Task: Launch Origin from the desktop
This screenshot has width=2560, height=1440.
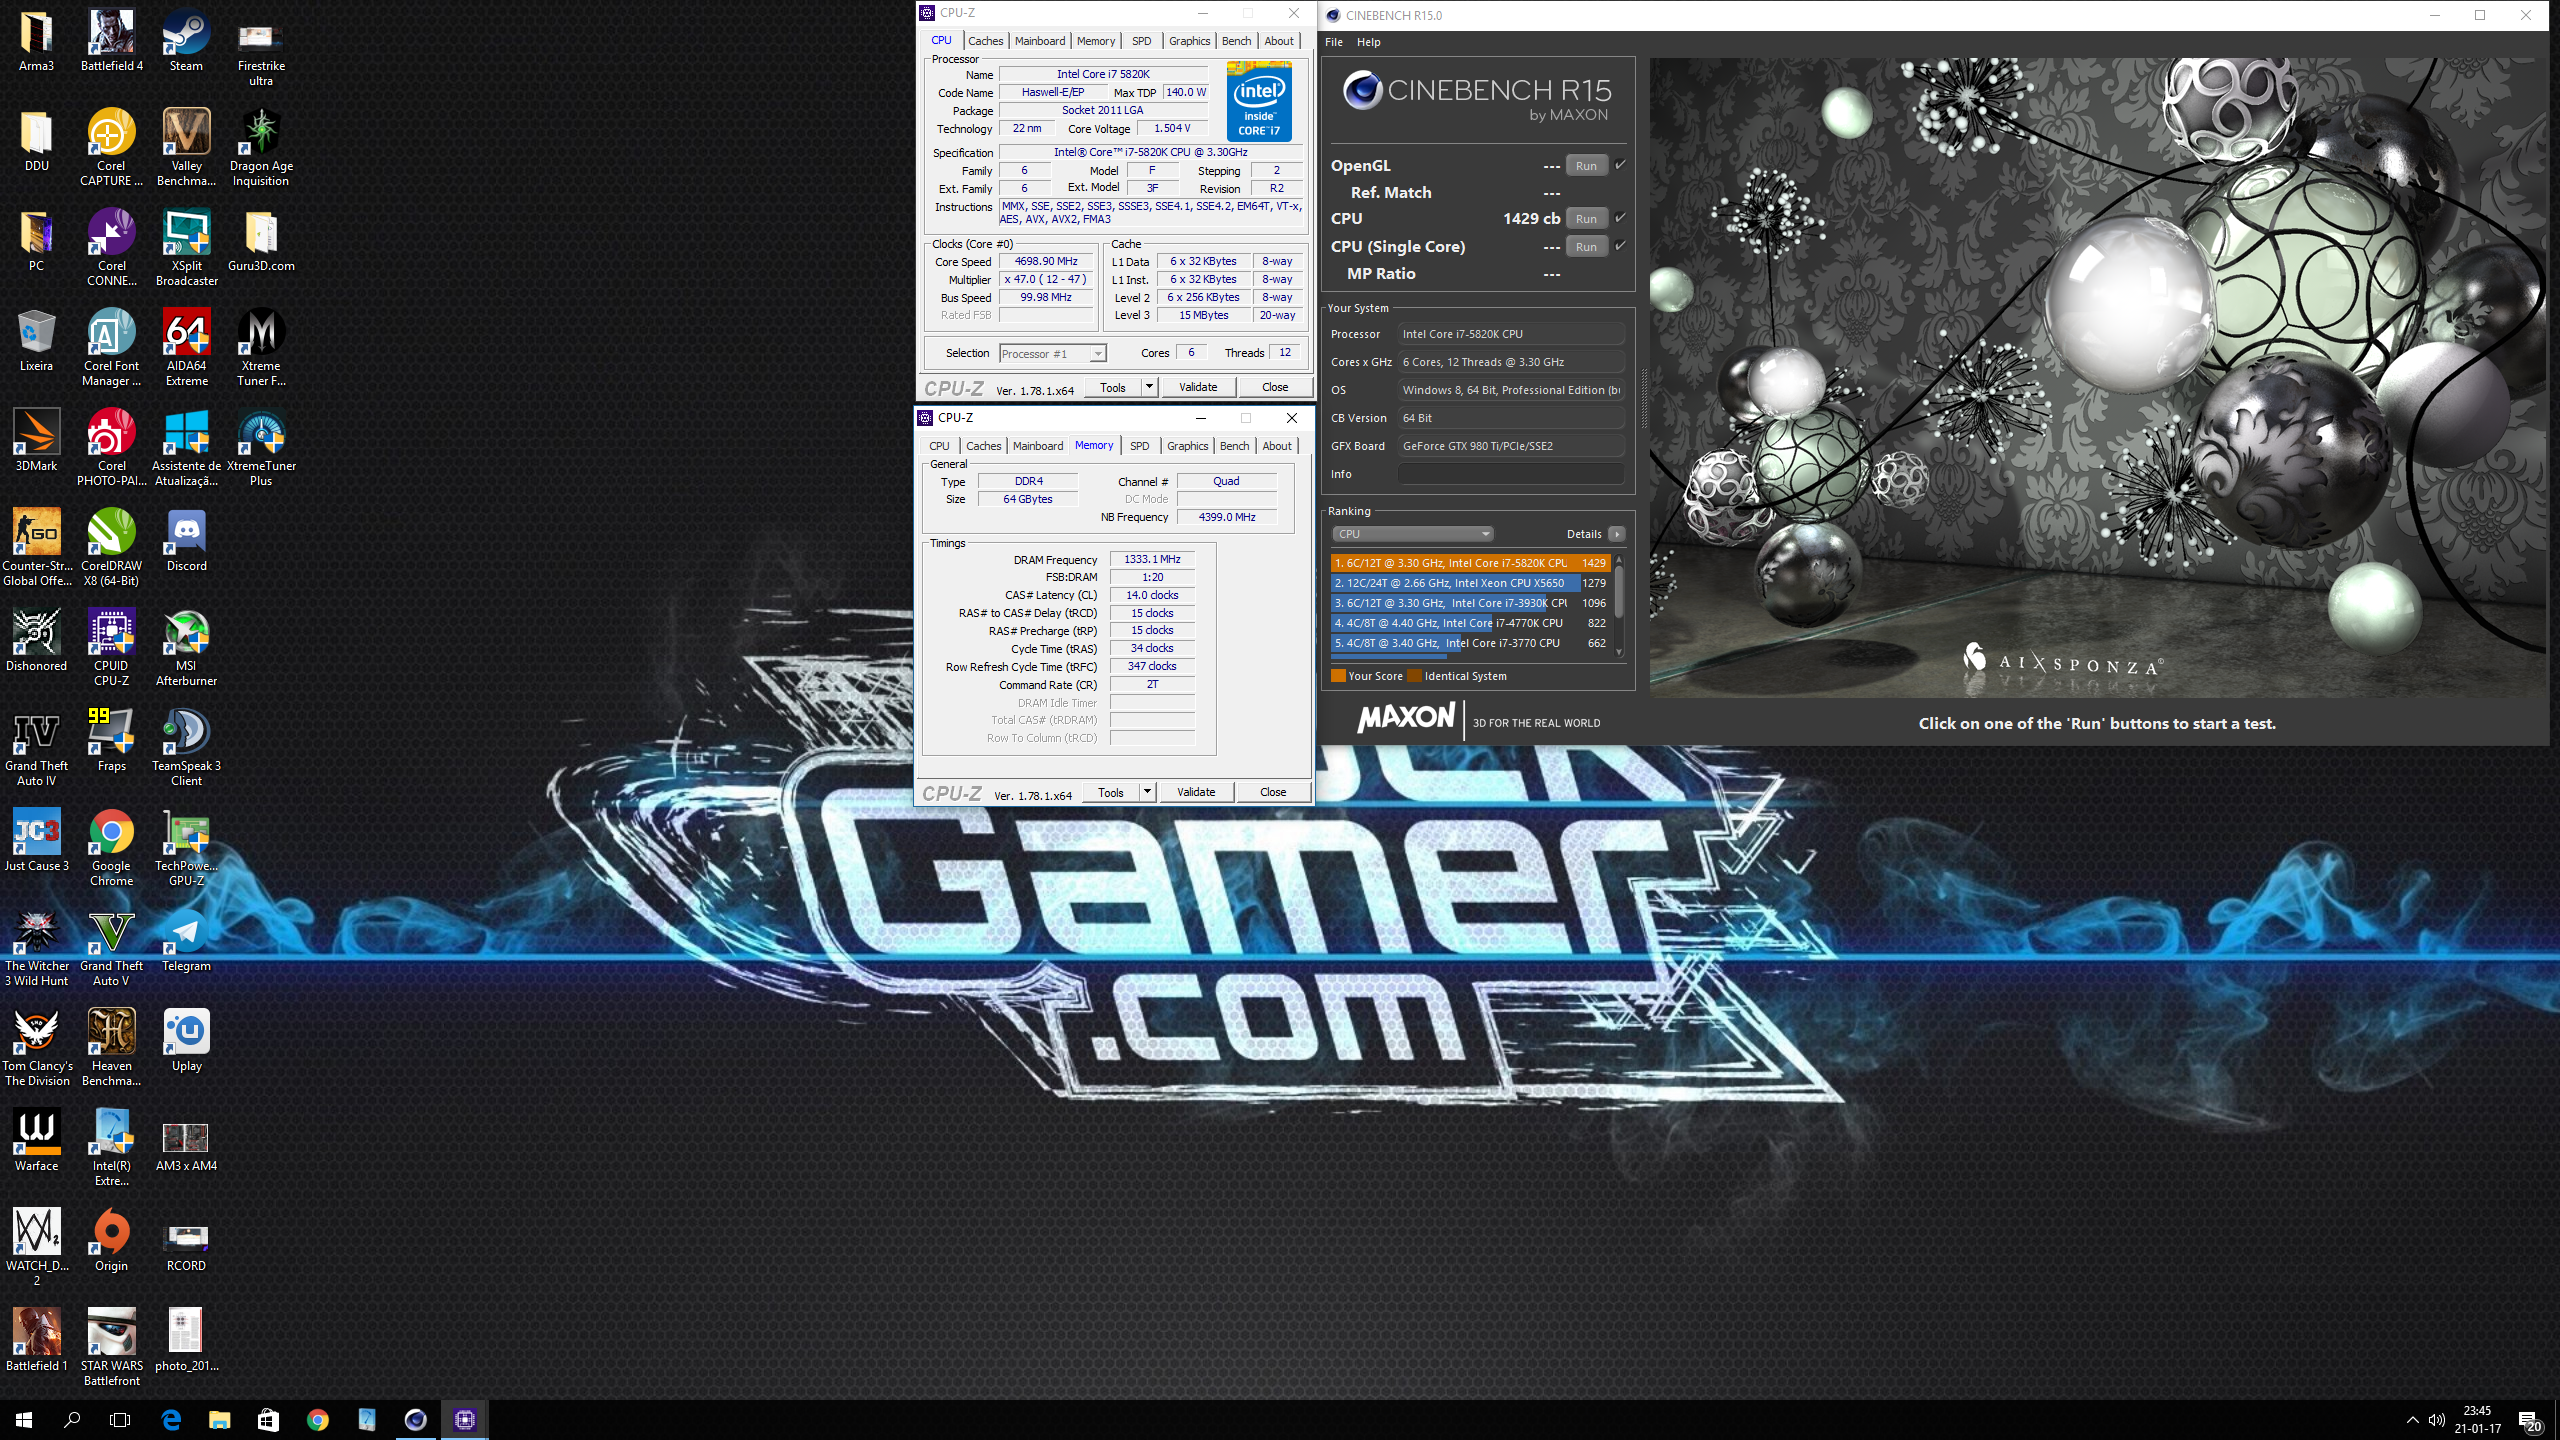Action: point(111,1240)
